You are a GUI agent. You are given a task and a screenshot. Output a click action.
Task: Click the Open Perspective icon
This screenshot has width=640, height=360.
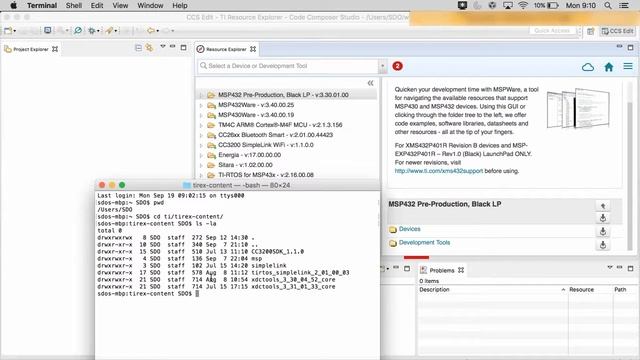(591, 31)
